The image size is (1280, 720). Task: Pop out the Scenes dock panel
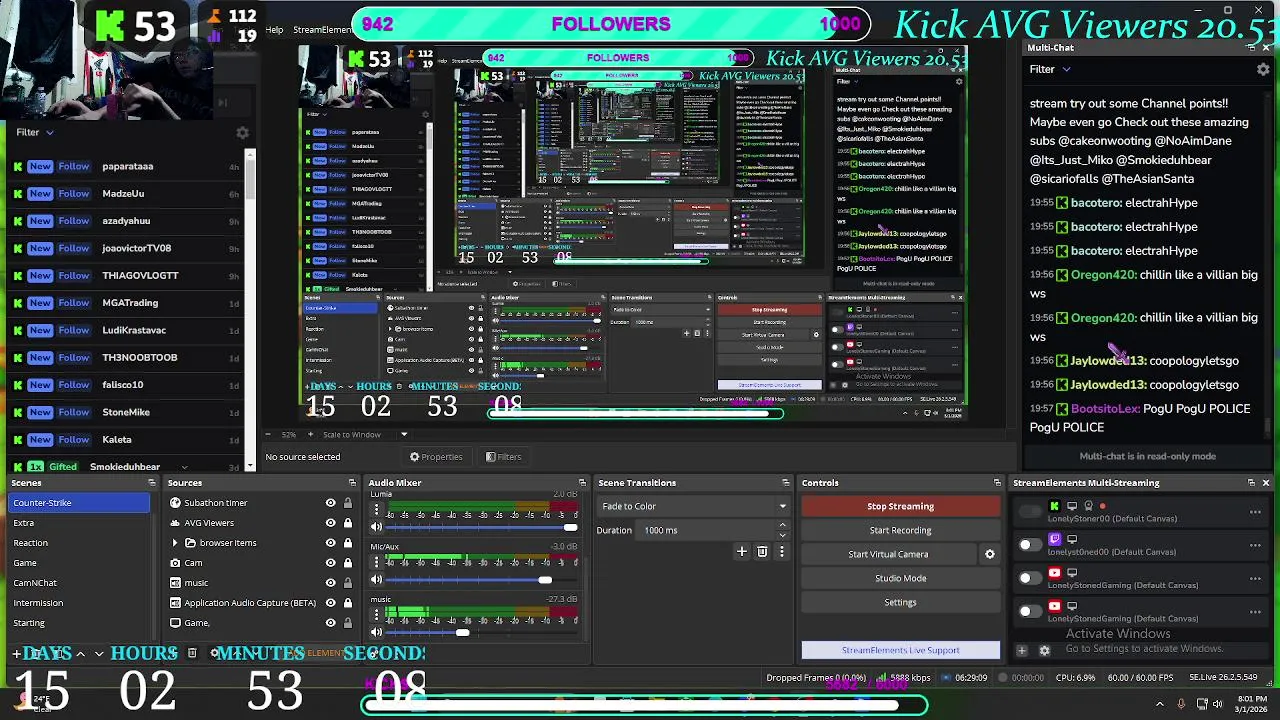tap(152, 483)
